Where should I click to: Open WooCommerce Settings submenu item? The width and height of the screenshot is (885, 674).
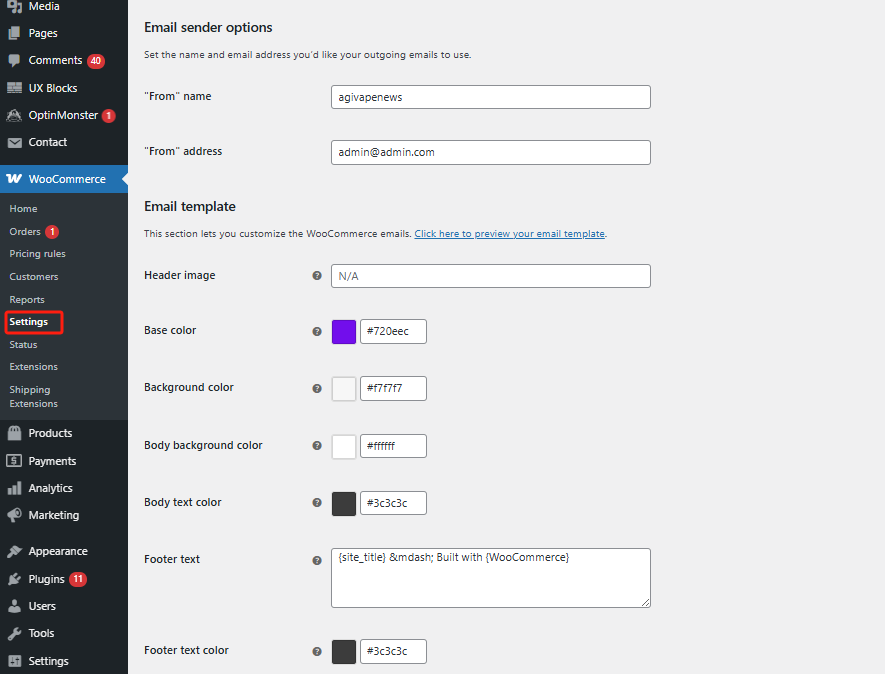coord(29,322)
